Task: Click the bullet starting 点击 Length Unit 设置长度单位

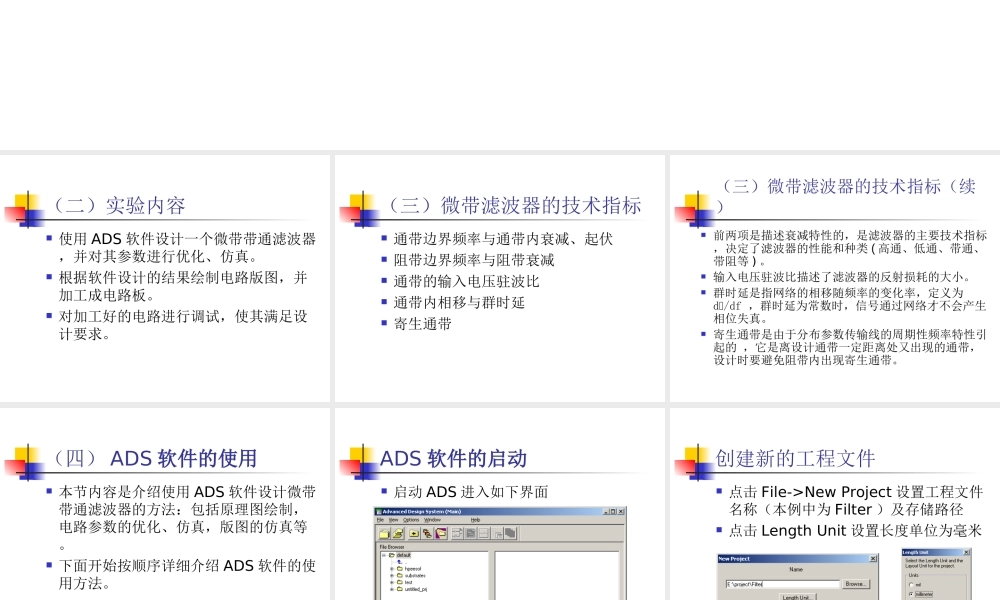Action: (x=855, y=530)
